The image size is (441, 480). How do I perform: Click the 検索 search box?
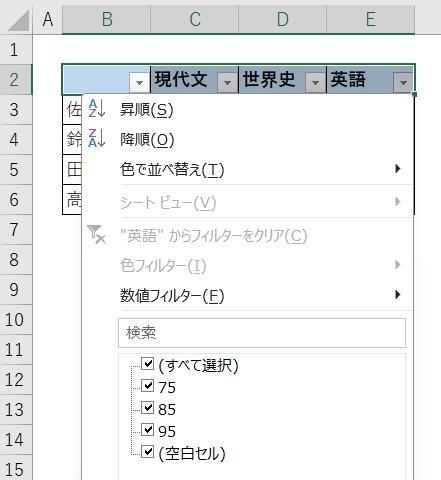tap(262, 333)
